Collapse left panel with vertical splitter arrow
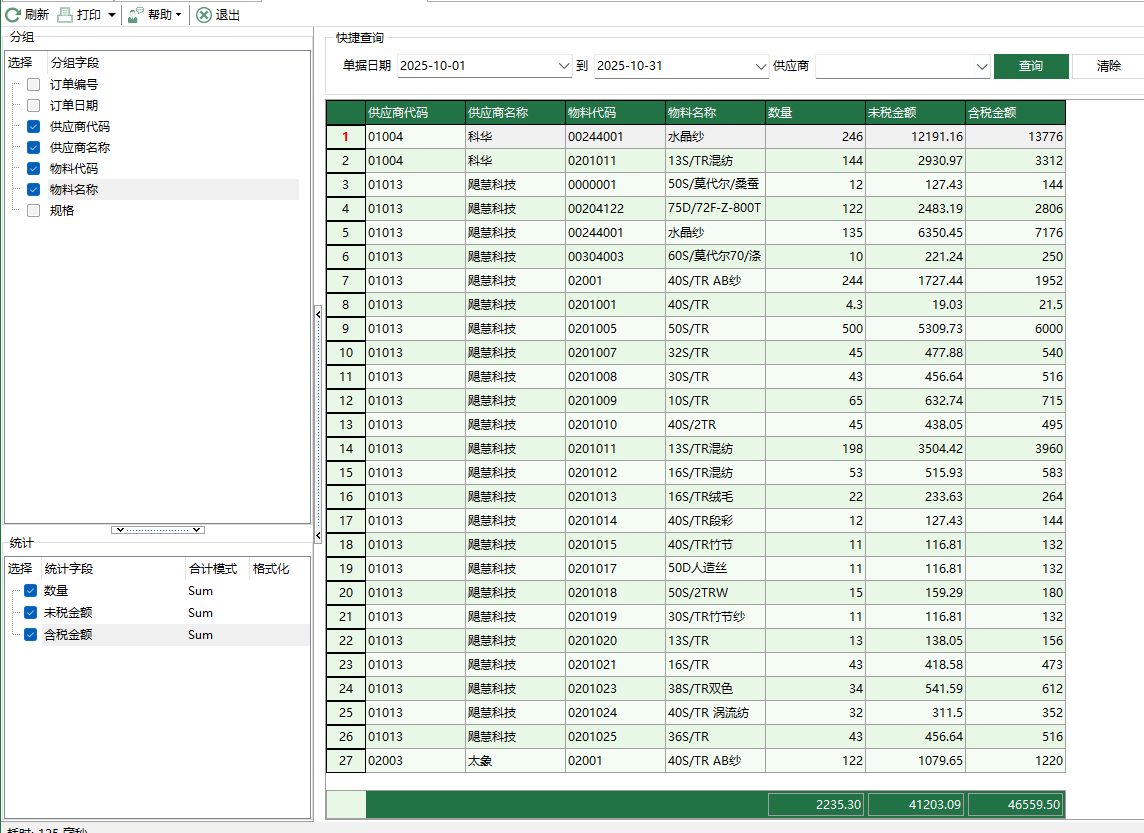This screenshot has width=1144, height=833. [318, 314]
